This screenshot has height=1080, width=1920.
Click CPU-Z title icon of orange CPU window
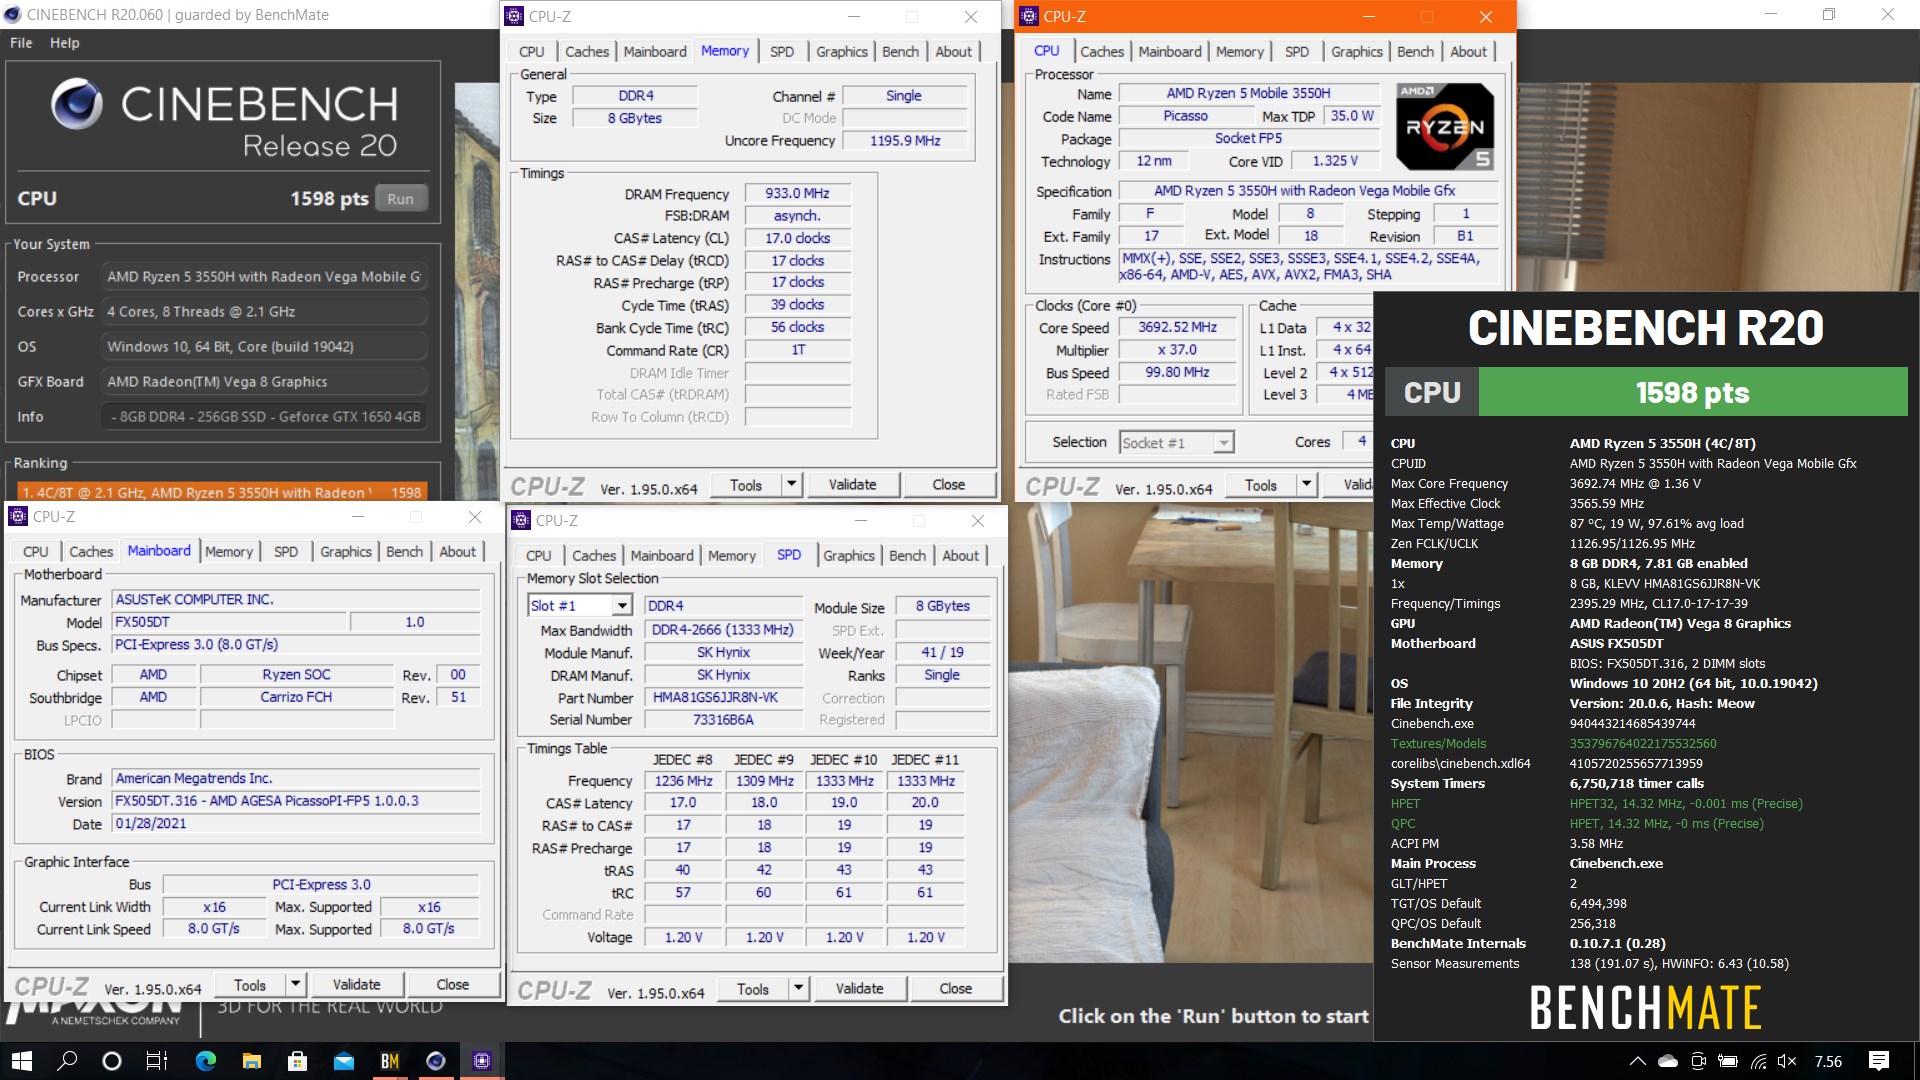(1029, 16)
